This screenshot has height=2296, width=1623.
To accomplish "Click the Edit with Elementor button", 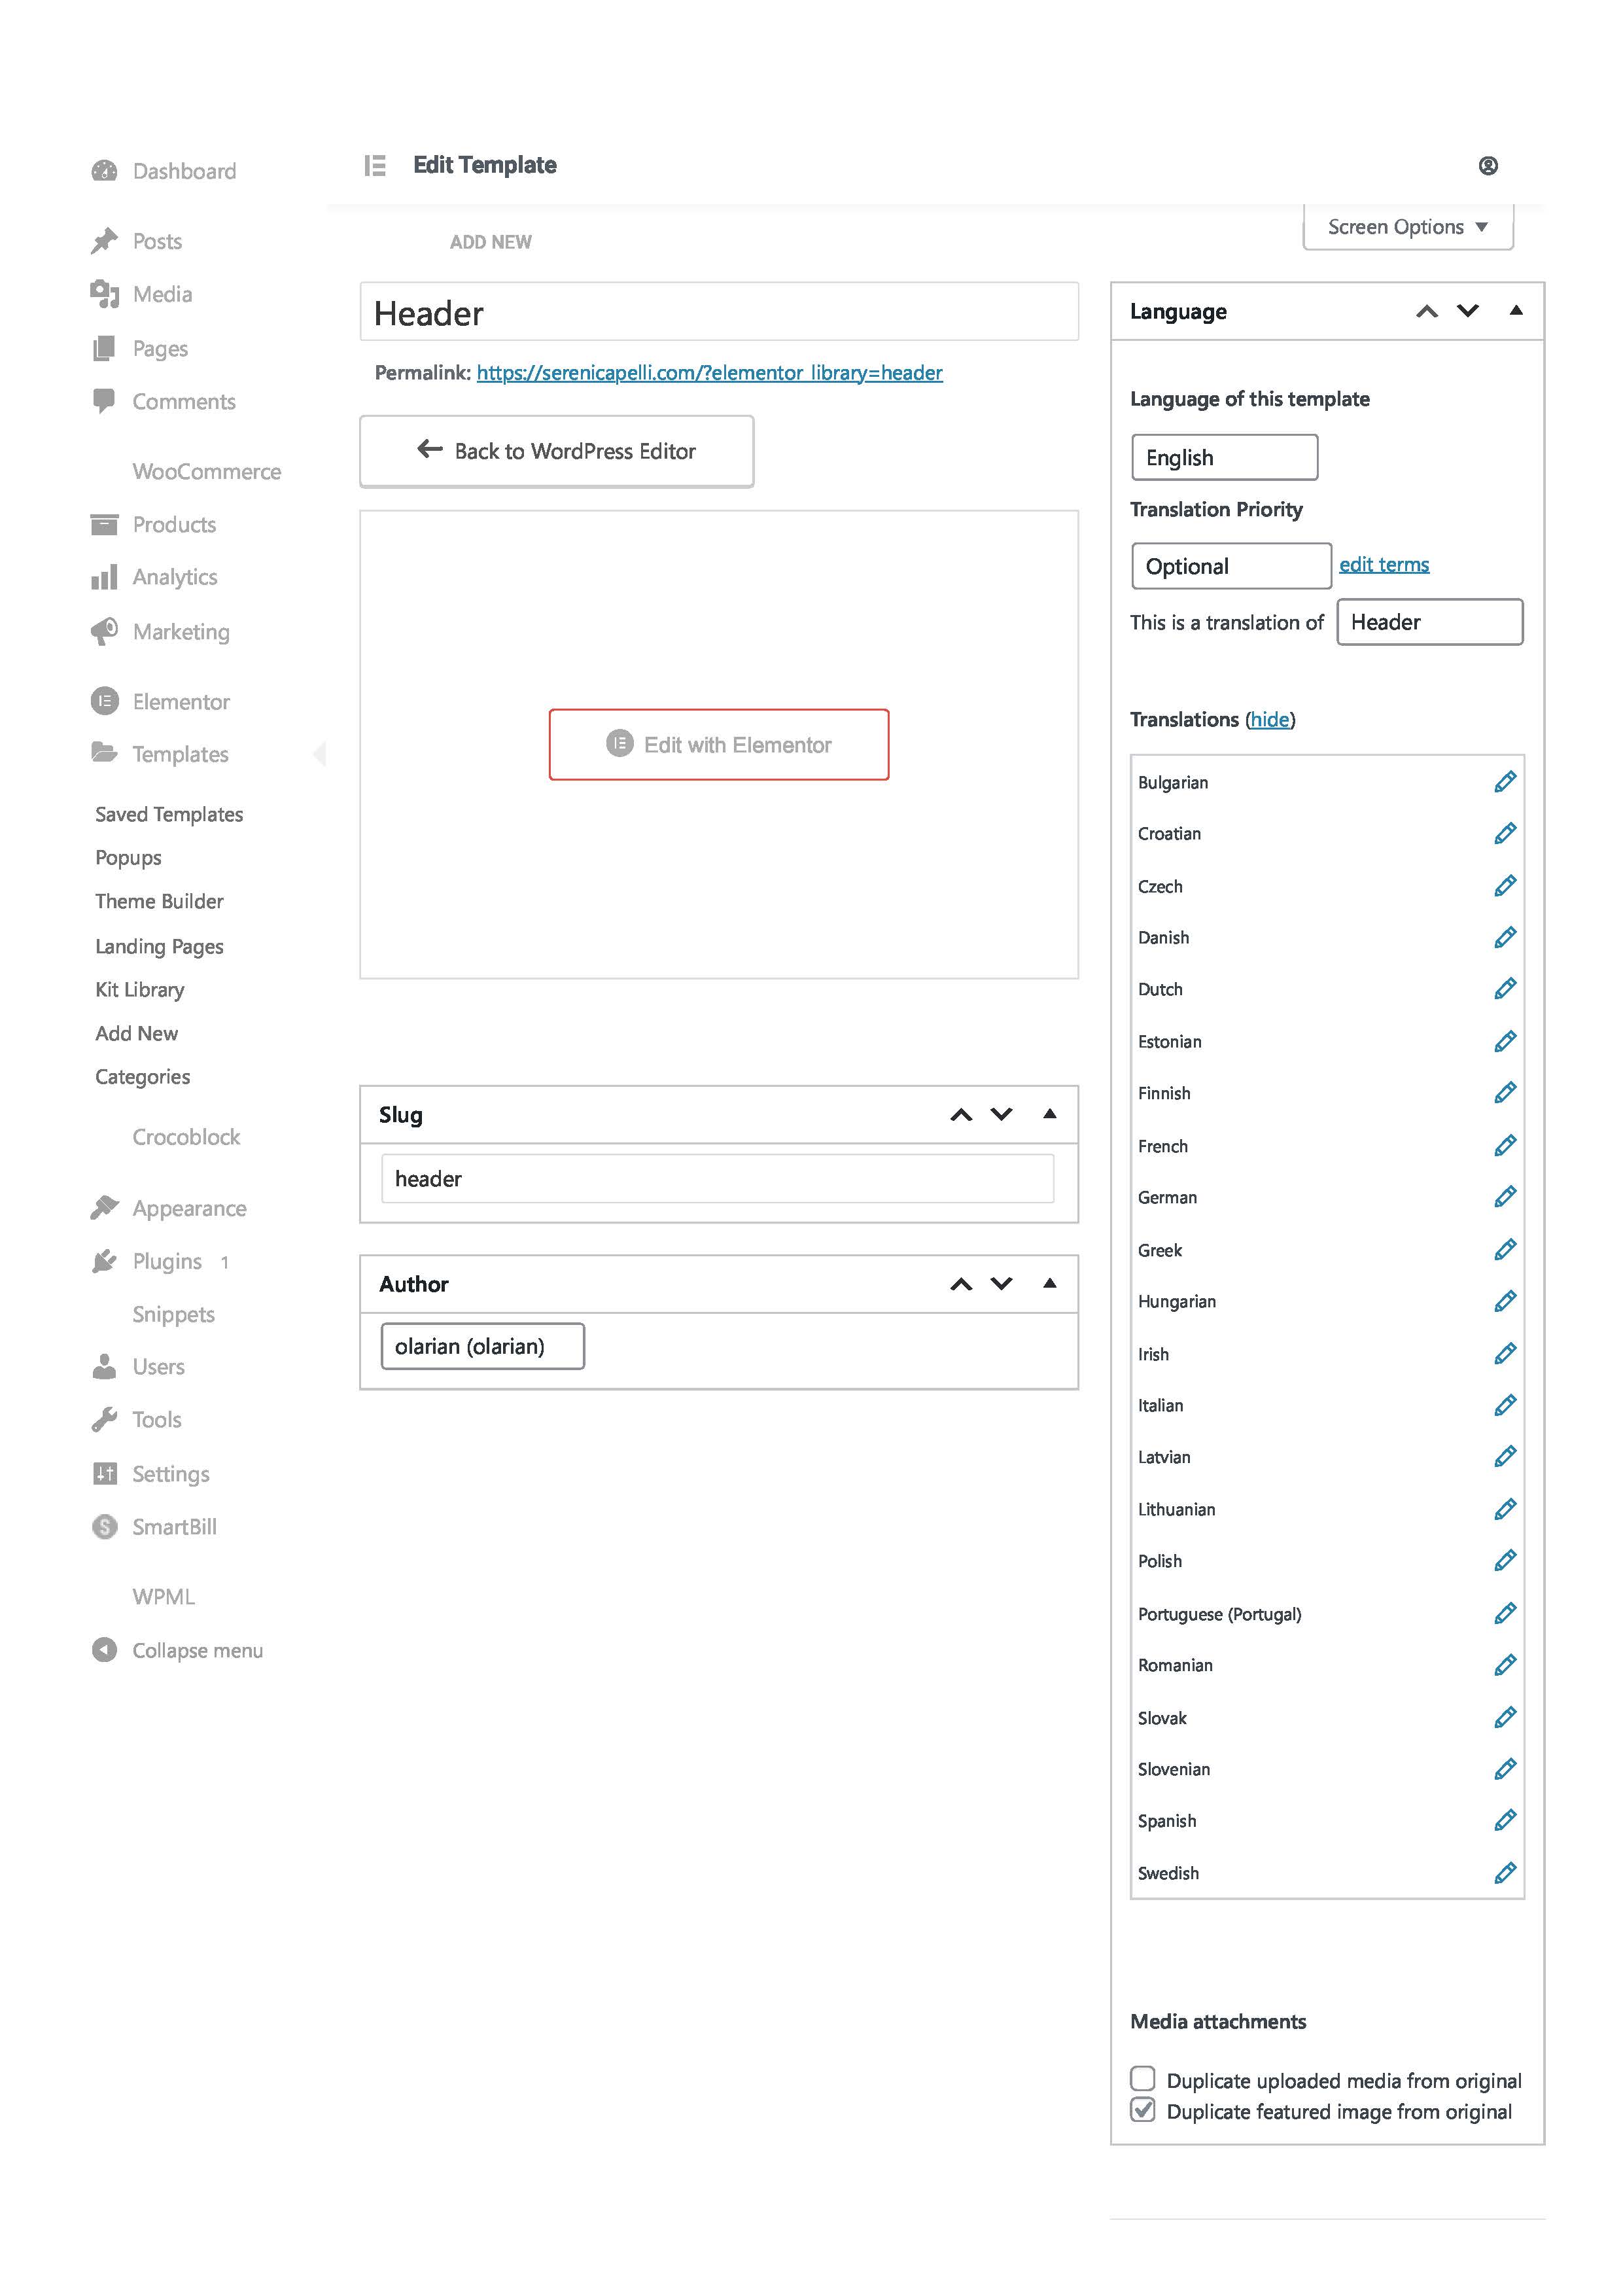I will point(718,744).
